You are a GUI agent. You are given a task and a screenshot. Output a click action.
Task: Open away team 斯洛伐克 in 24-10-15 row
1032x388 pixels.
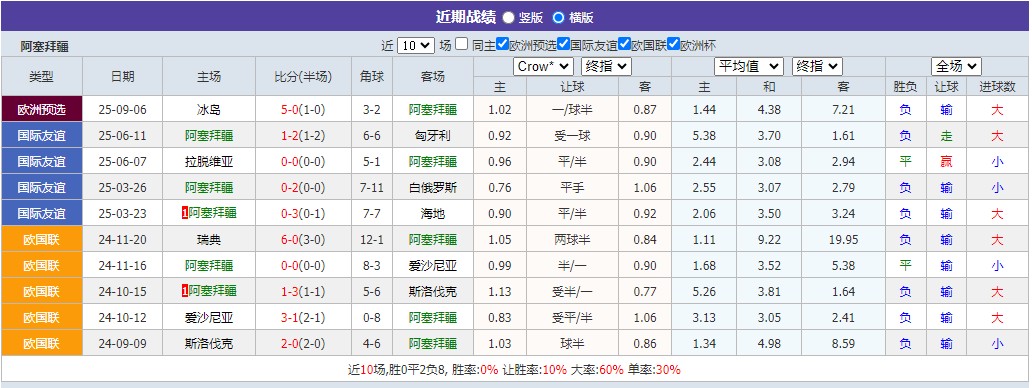coord(432,292)
